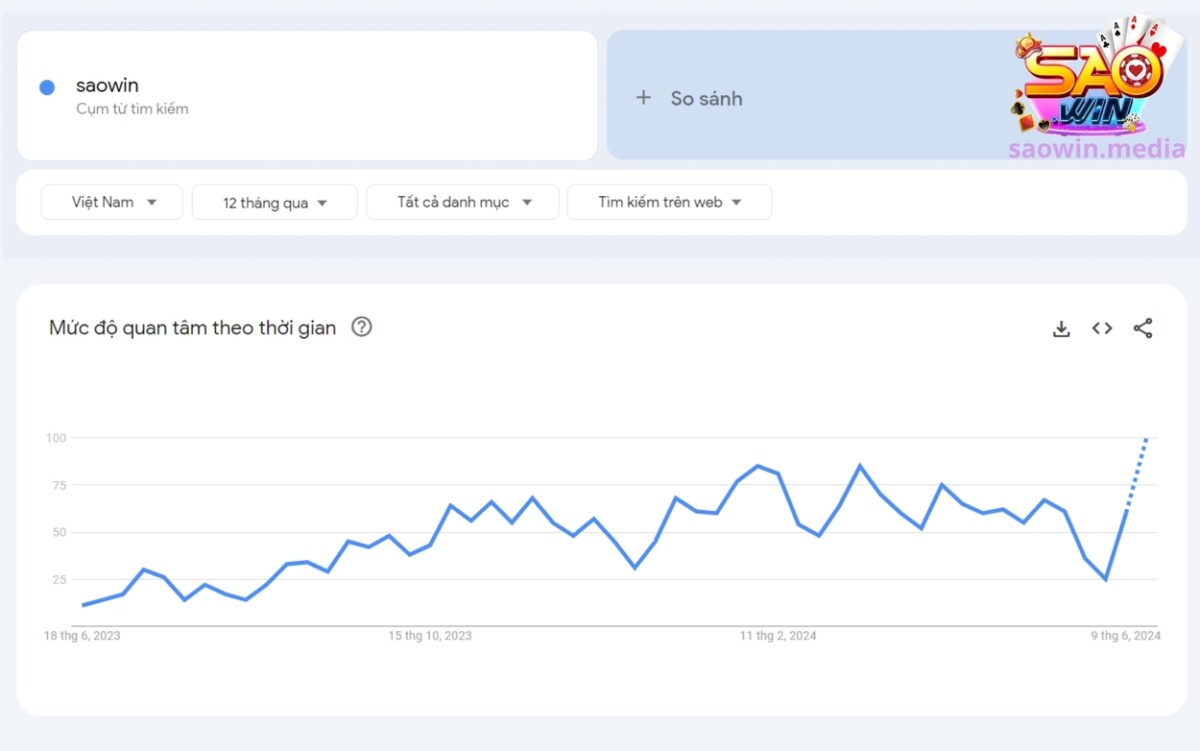This screenshot has width=1200, height=751.
Task: Open the saowin.media link text
Action: point(1096,150)
